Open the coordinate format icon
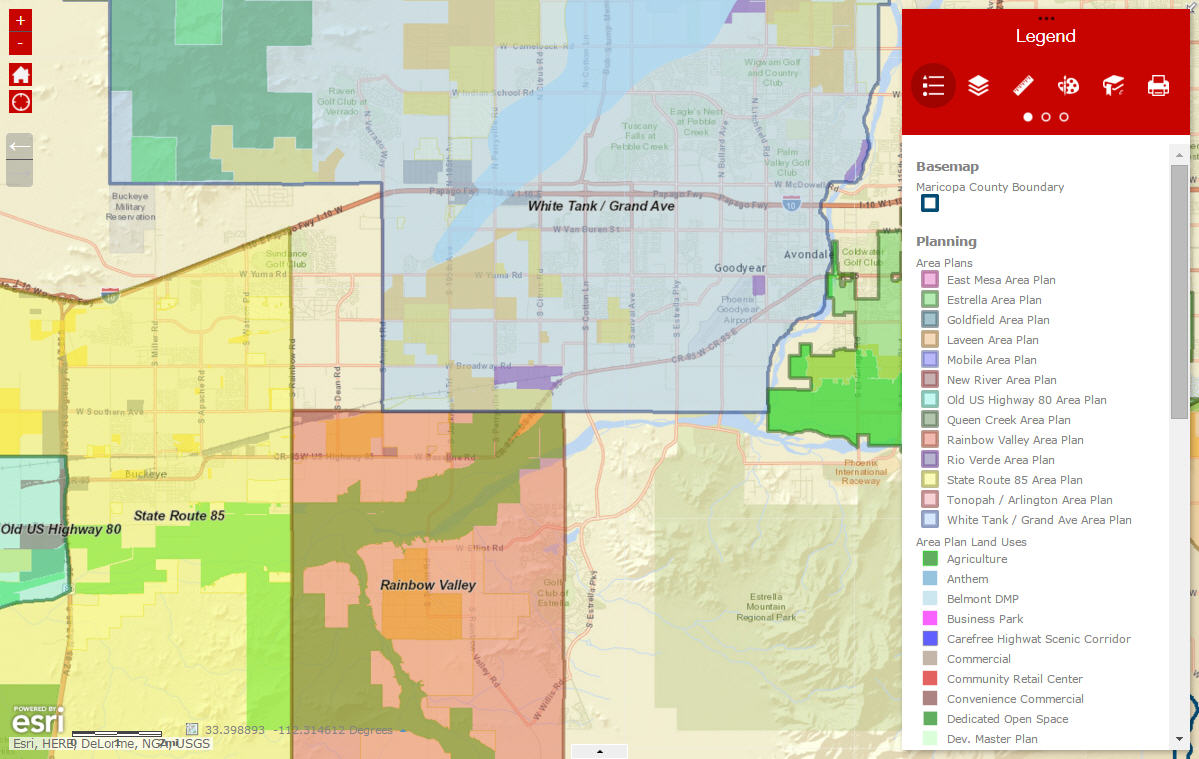The height and width of the screenshot is (759, 1199). 192,729
